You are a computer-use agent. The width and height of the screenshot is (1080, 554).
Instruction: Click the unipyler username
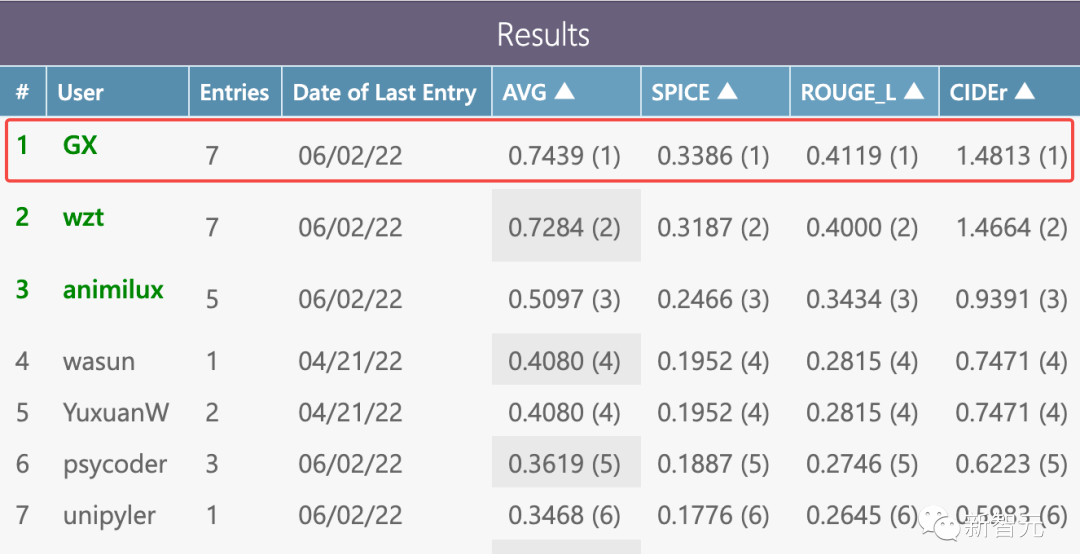click(x=110, y=516)
